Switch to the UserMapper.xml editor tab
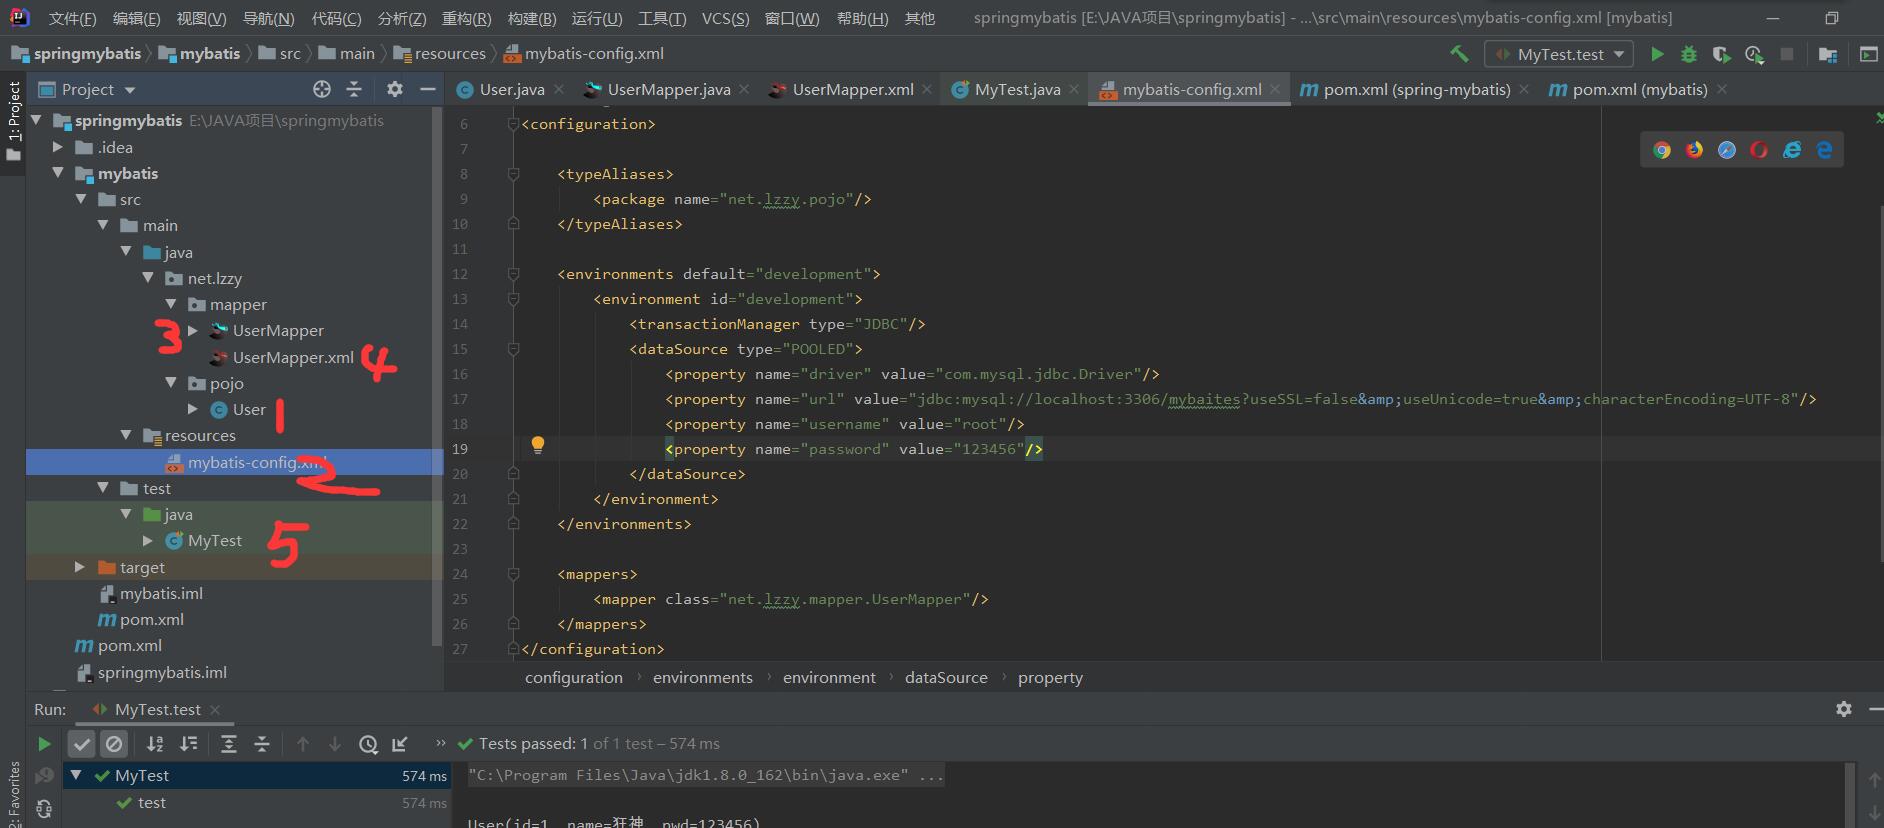1884x828 pixels. point(852,89)
